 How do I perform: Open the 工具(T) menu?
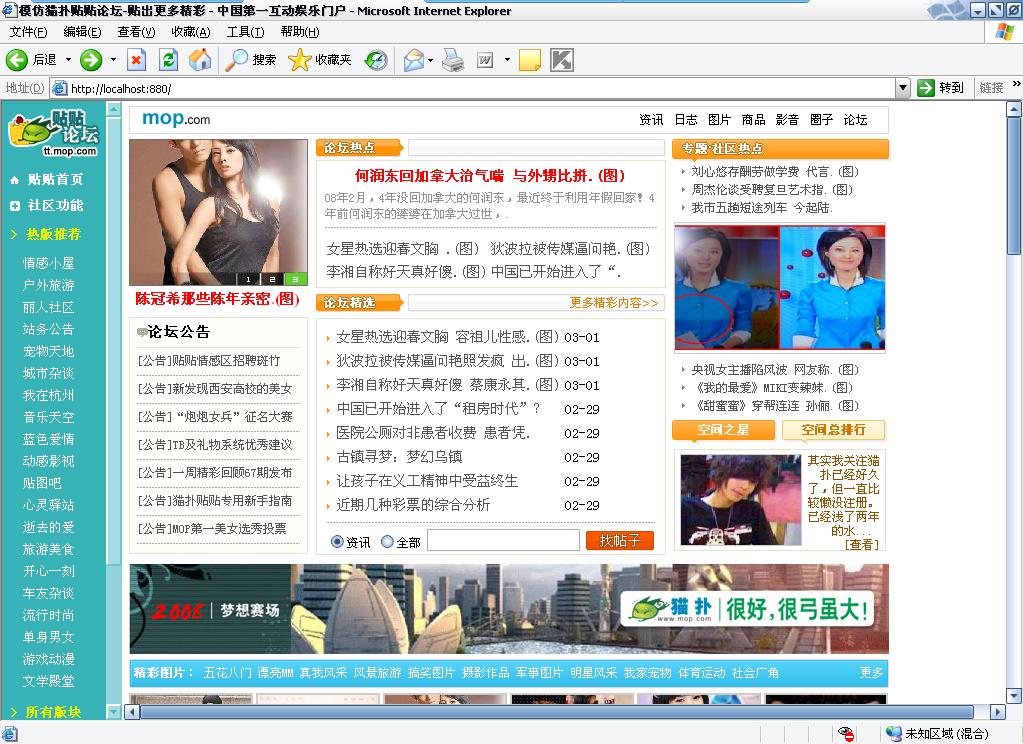[245, 32]
